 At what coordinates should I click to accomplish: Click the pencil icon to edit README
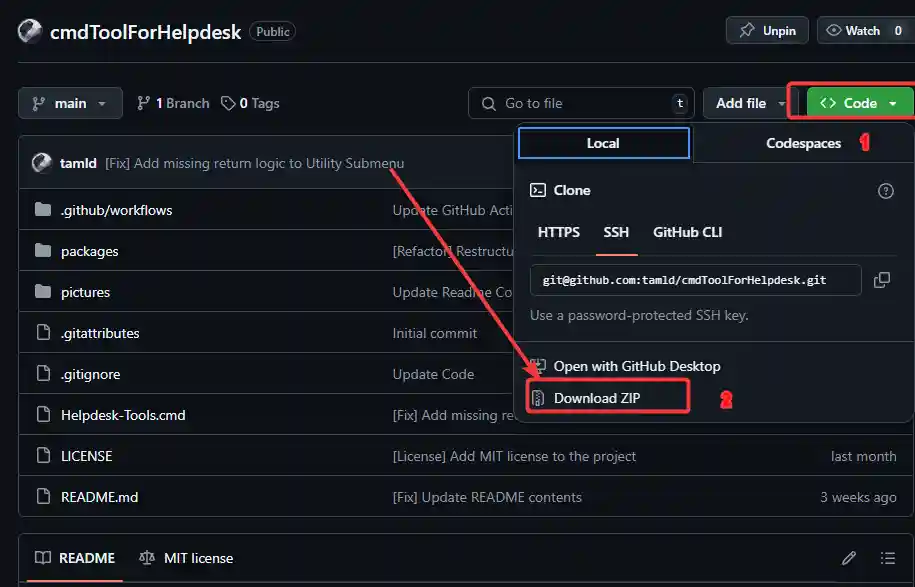[849, 558]
